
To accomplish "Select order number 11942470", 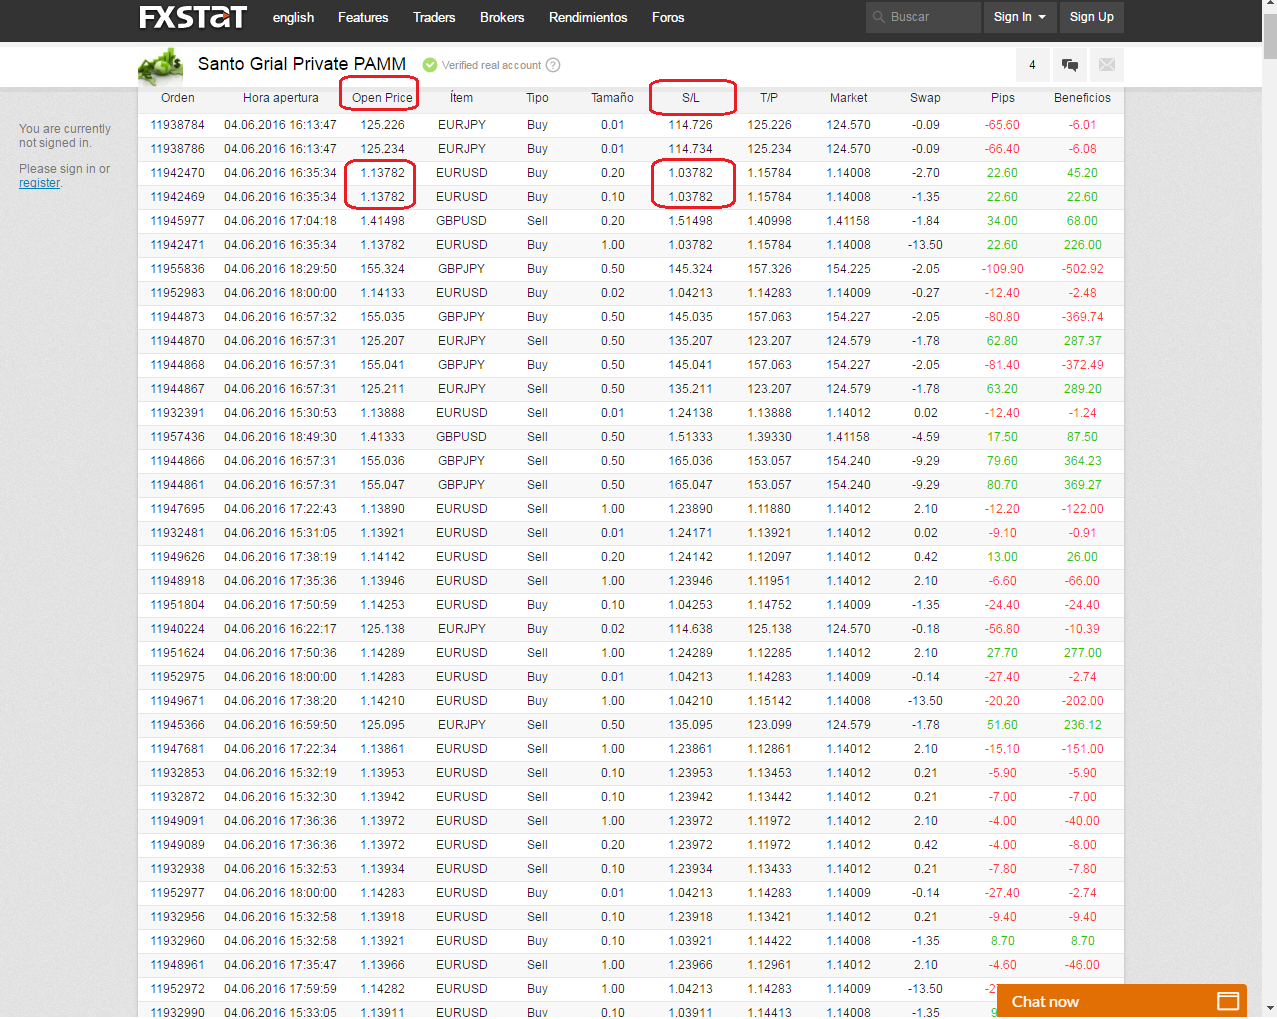I will coord(178,173).
